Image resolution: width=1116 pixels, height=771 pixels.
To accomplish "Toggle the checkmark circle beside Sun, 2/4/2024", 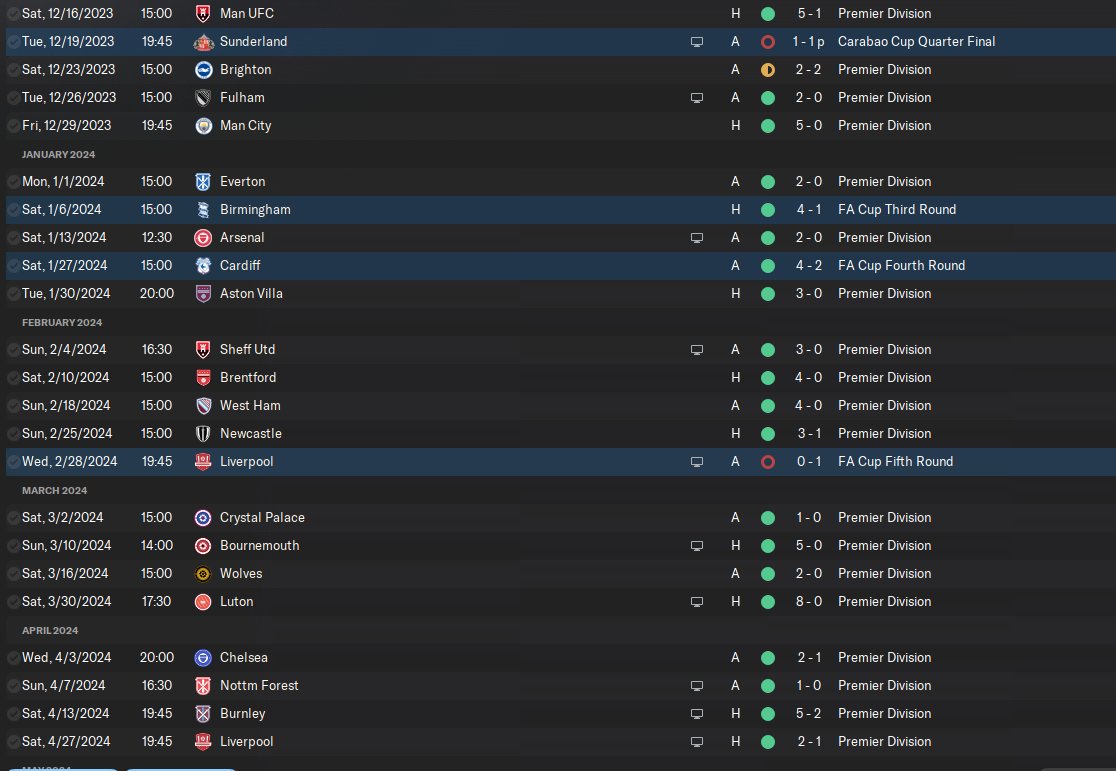I will (x=13, y=350).
